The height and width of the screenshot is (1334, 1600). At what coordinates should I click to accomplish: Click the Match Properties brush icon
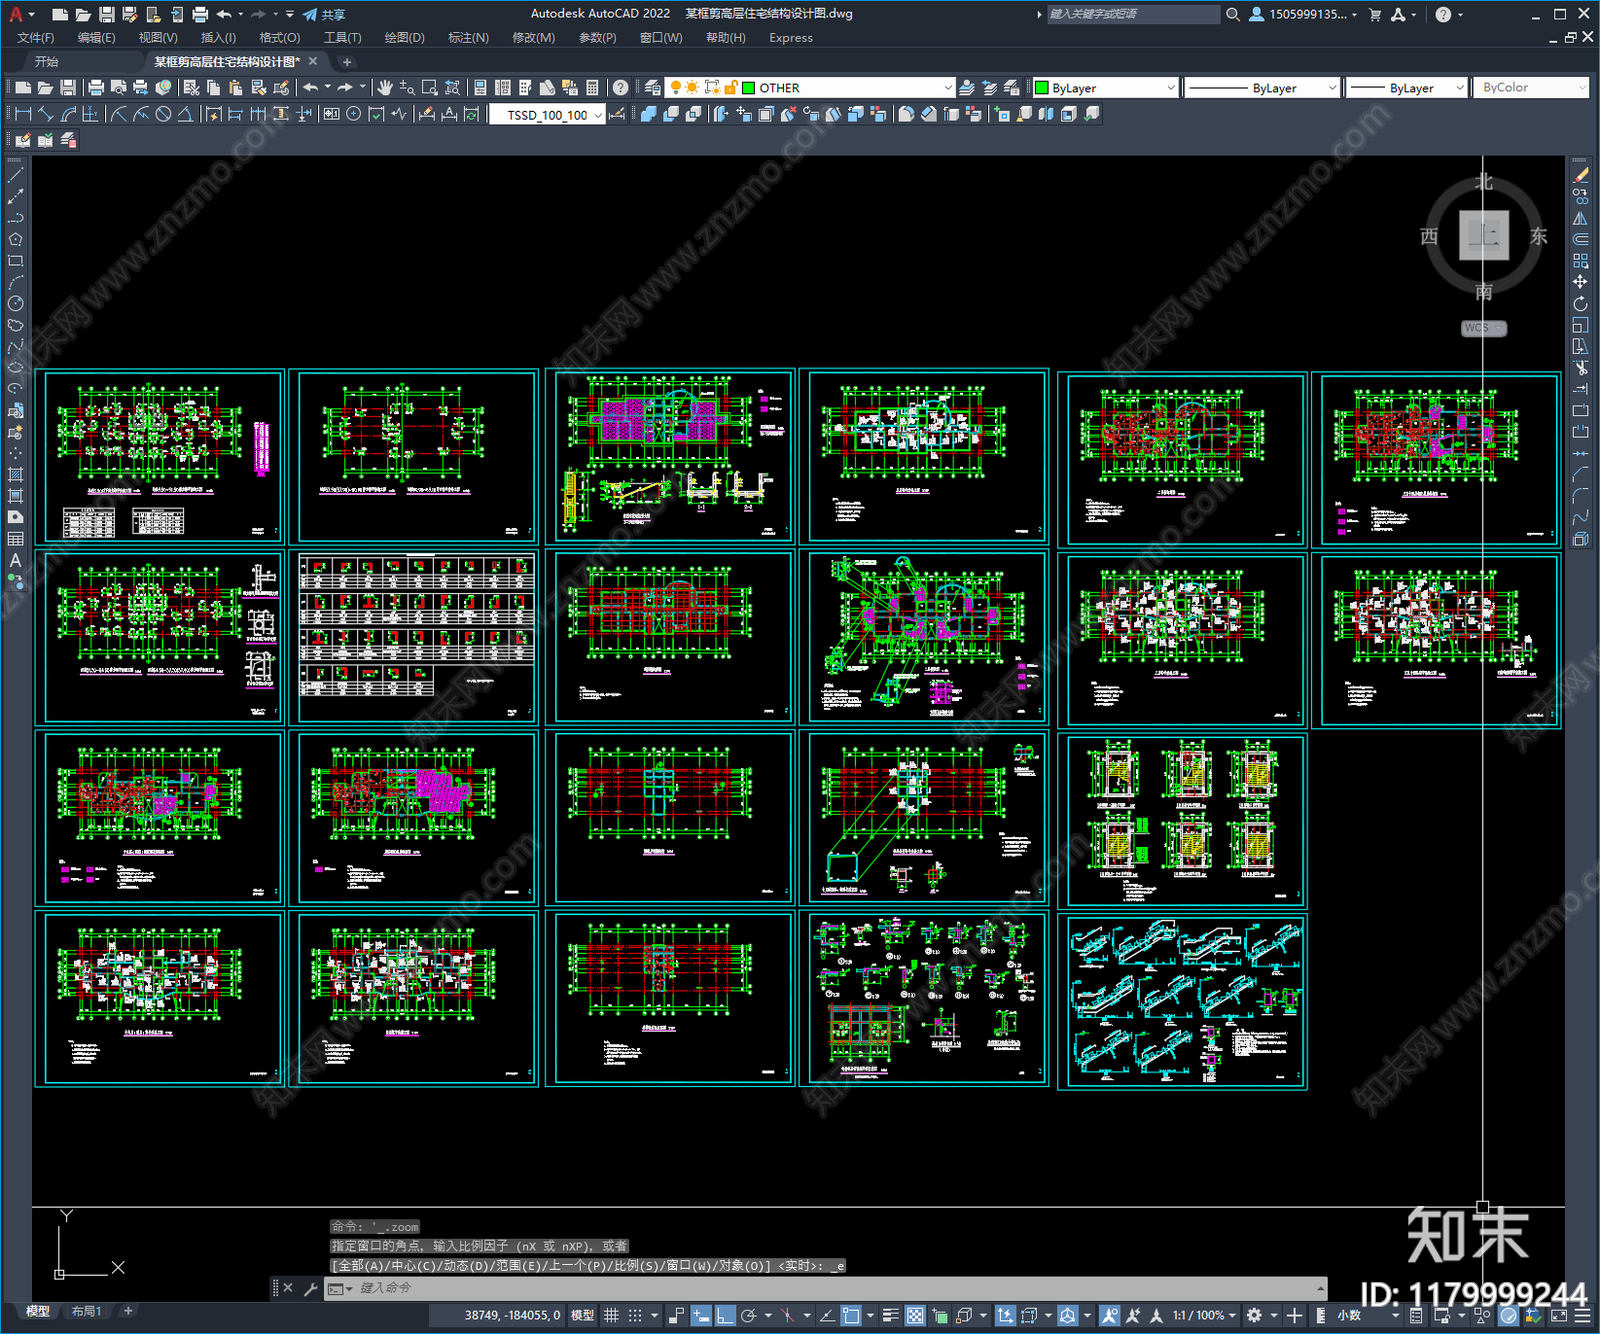click(281, 88)
